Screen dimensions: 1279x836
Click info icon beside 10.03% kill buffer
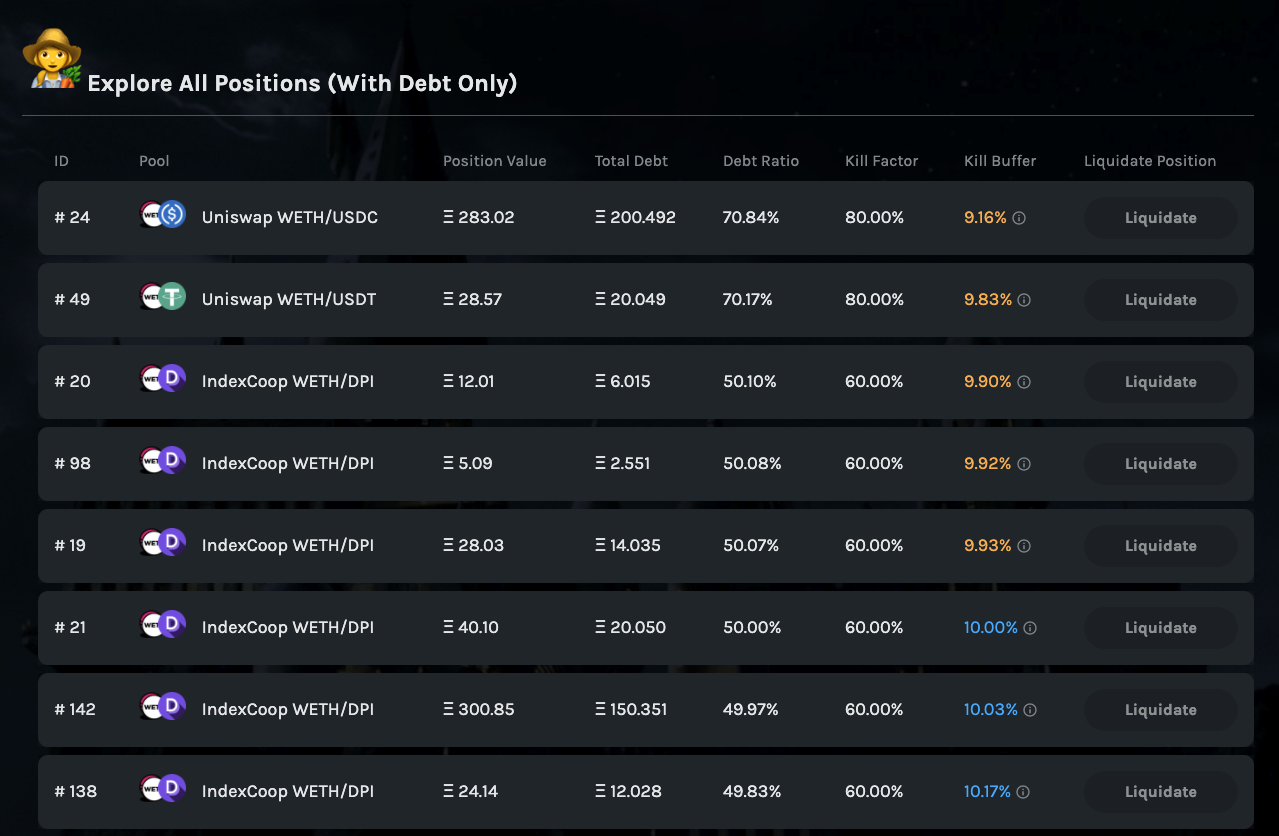(1030, 710)
